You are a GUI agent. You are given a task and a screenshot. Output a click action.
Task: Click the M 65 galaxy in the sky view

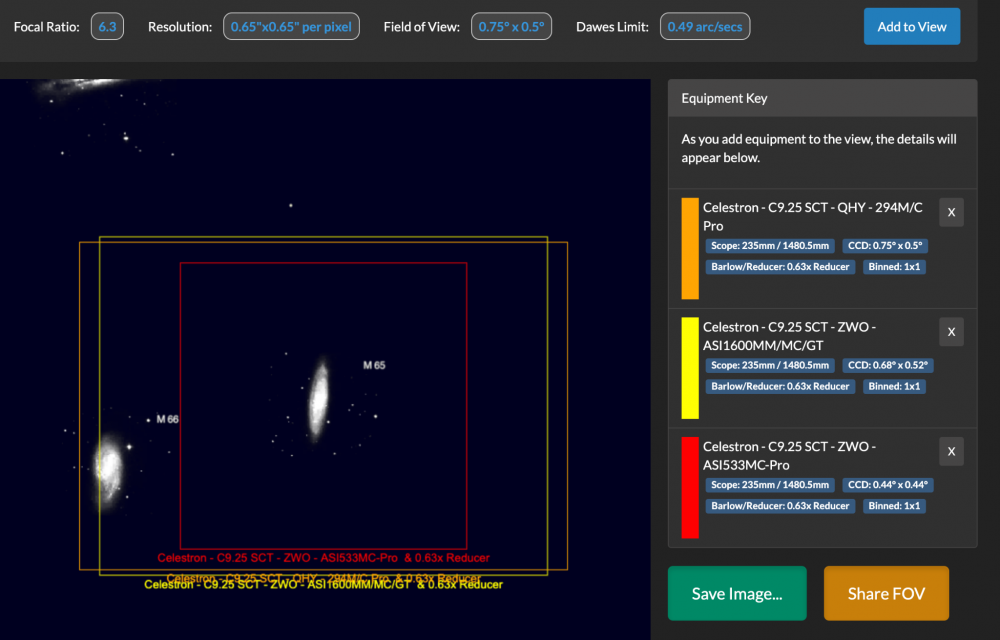(318, 400)
